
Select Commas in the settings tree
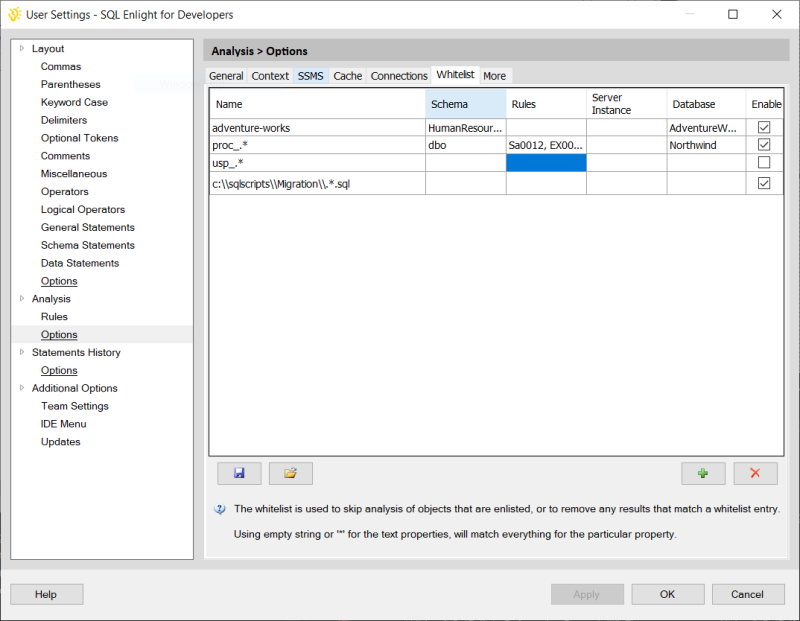(61, 66)
